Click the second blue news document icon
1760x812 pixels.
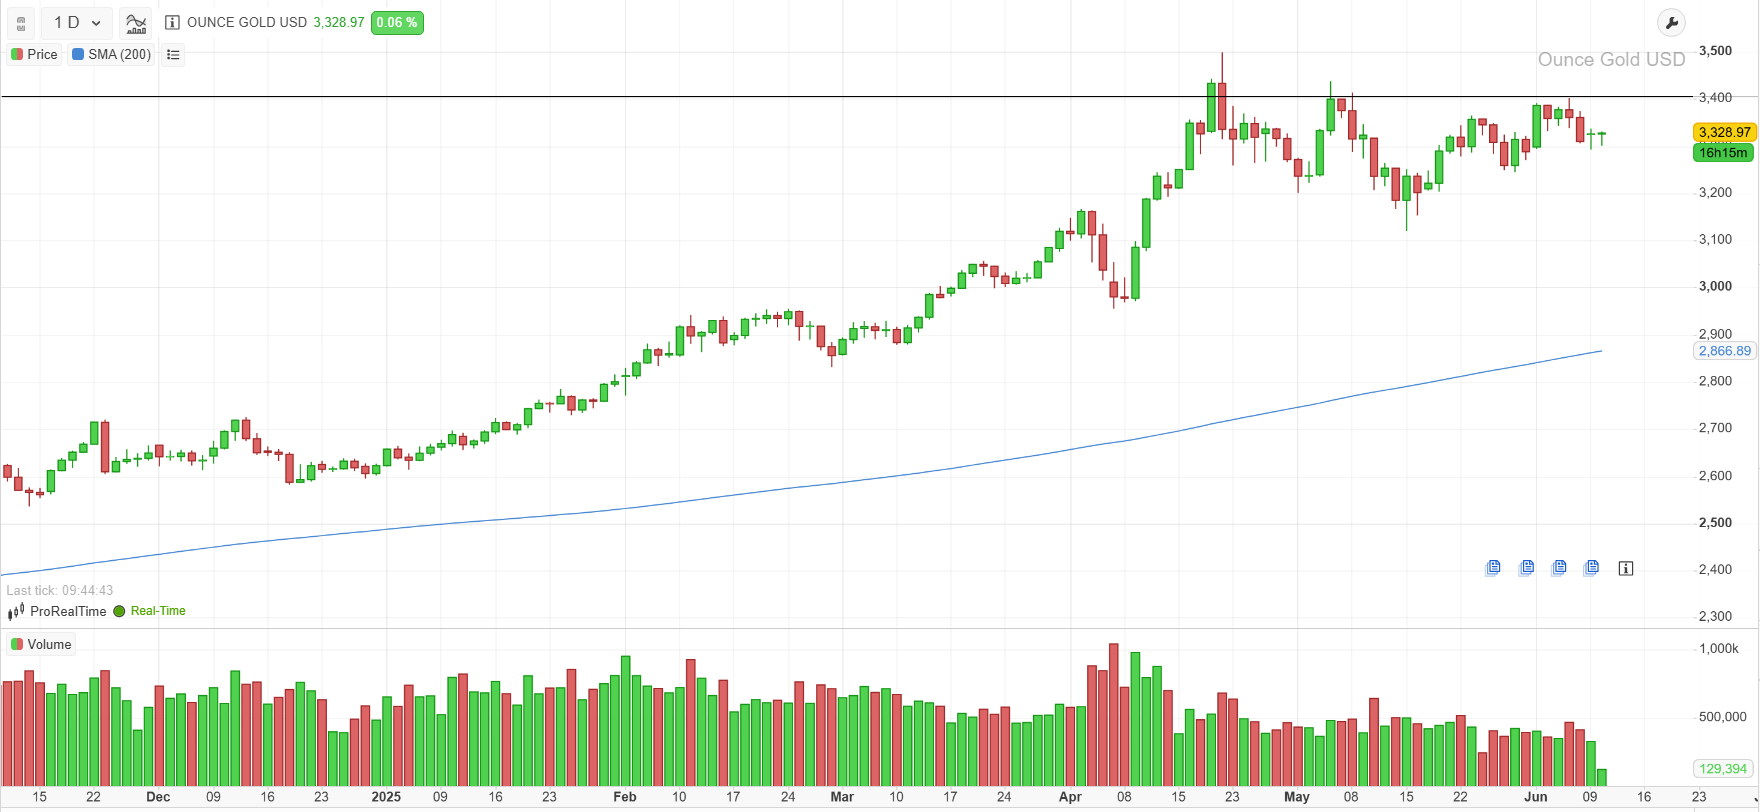[x=1526, y=568]
